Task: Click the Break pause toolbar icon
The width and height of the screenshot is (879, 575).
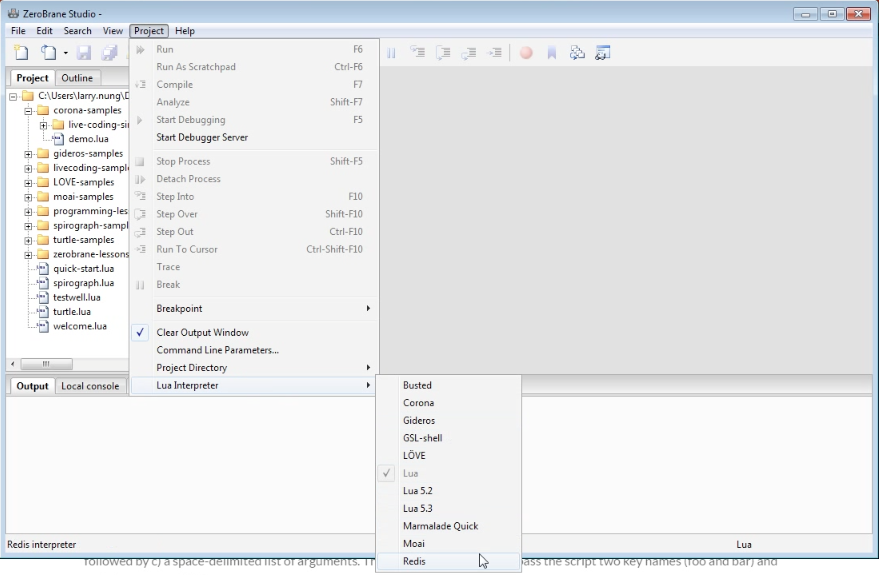Action: click(391, 53)
